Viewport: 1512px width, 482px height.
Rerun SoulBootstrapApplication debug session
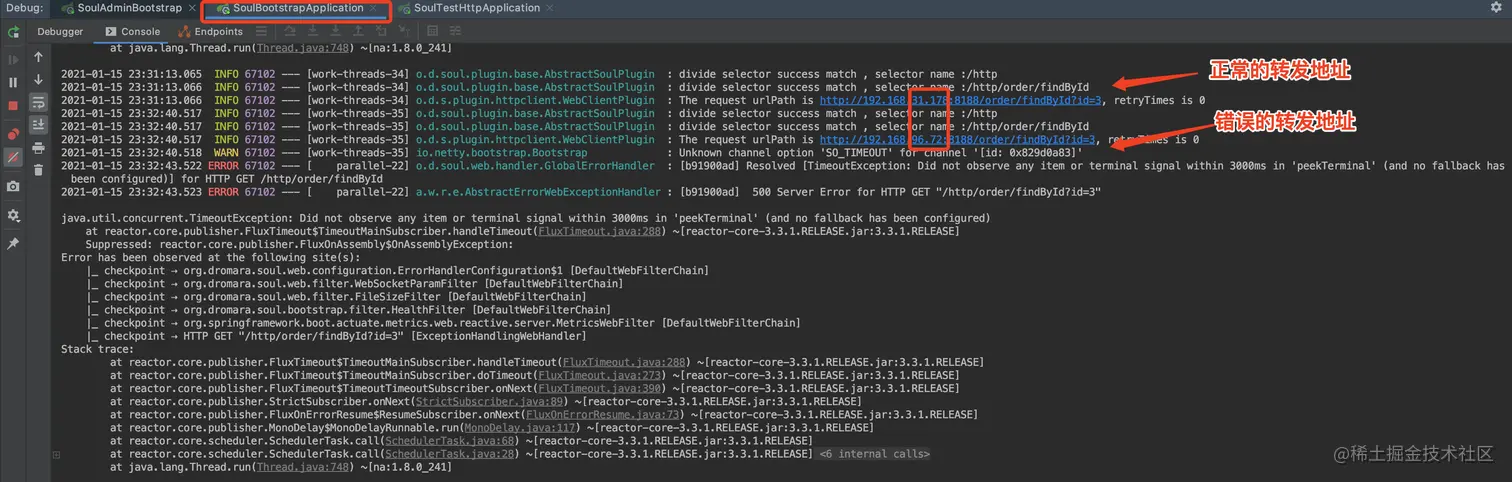(13, 32)
